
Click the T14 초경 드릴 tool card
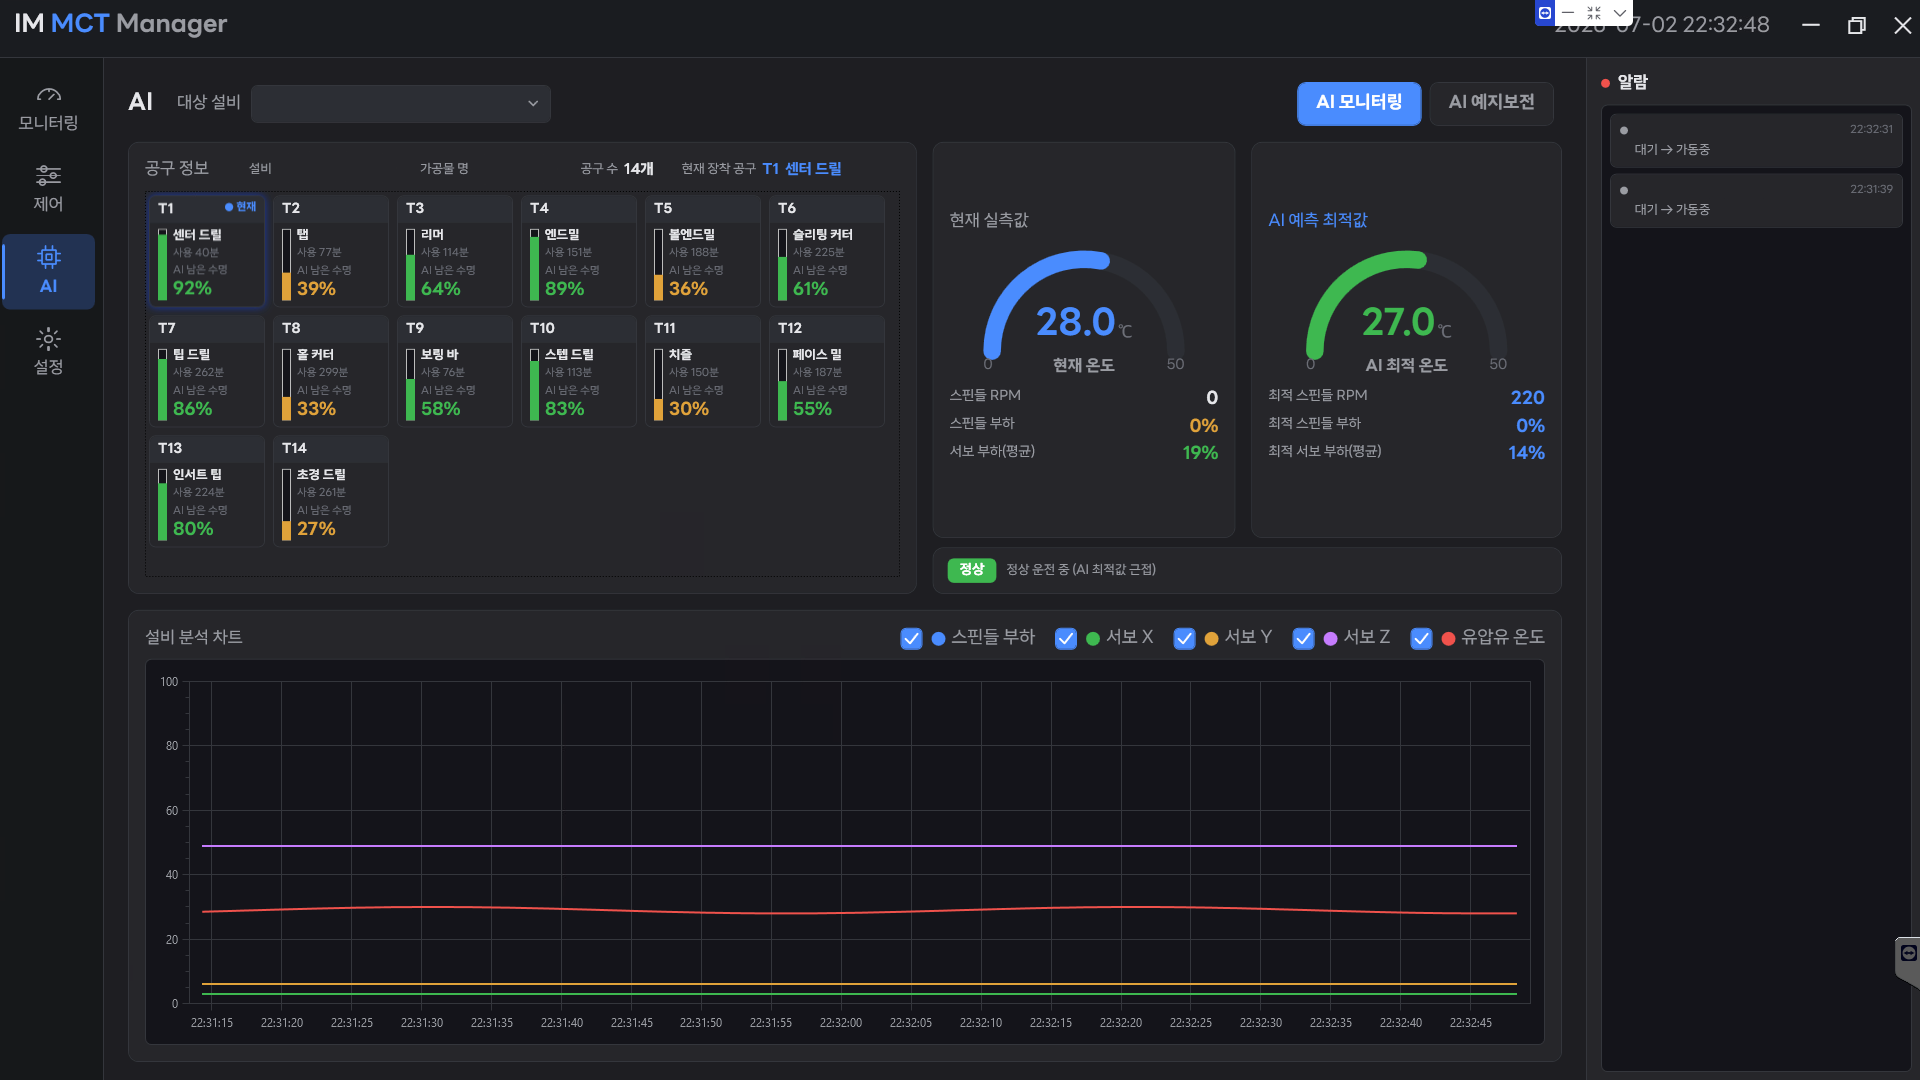(x=331, y=491)
